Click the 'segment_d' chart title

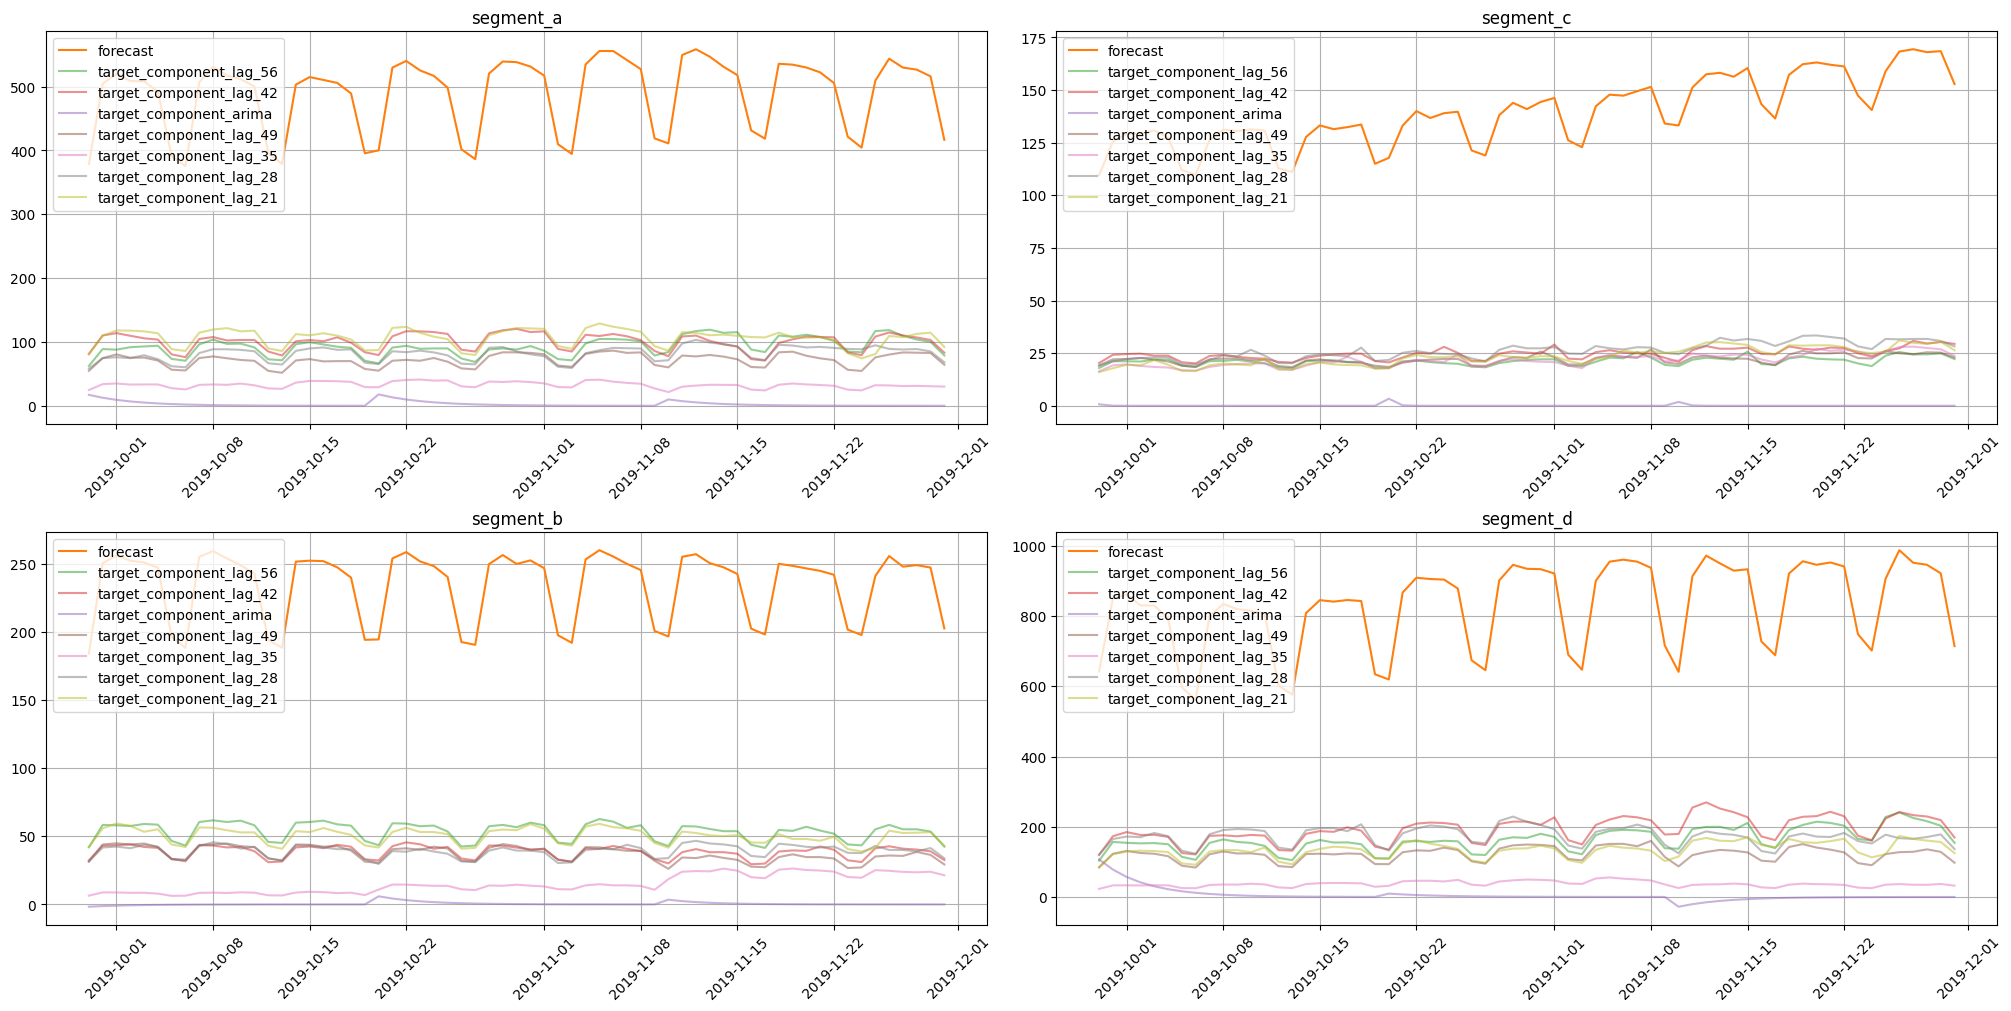1526,519
